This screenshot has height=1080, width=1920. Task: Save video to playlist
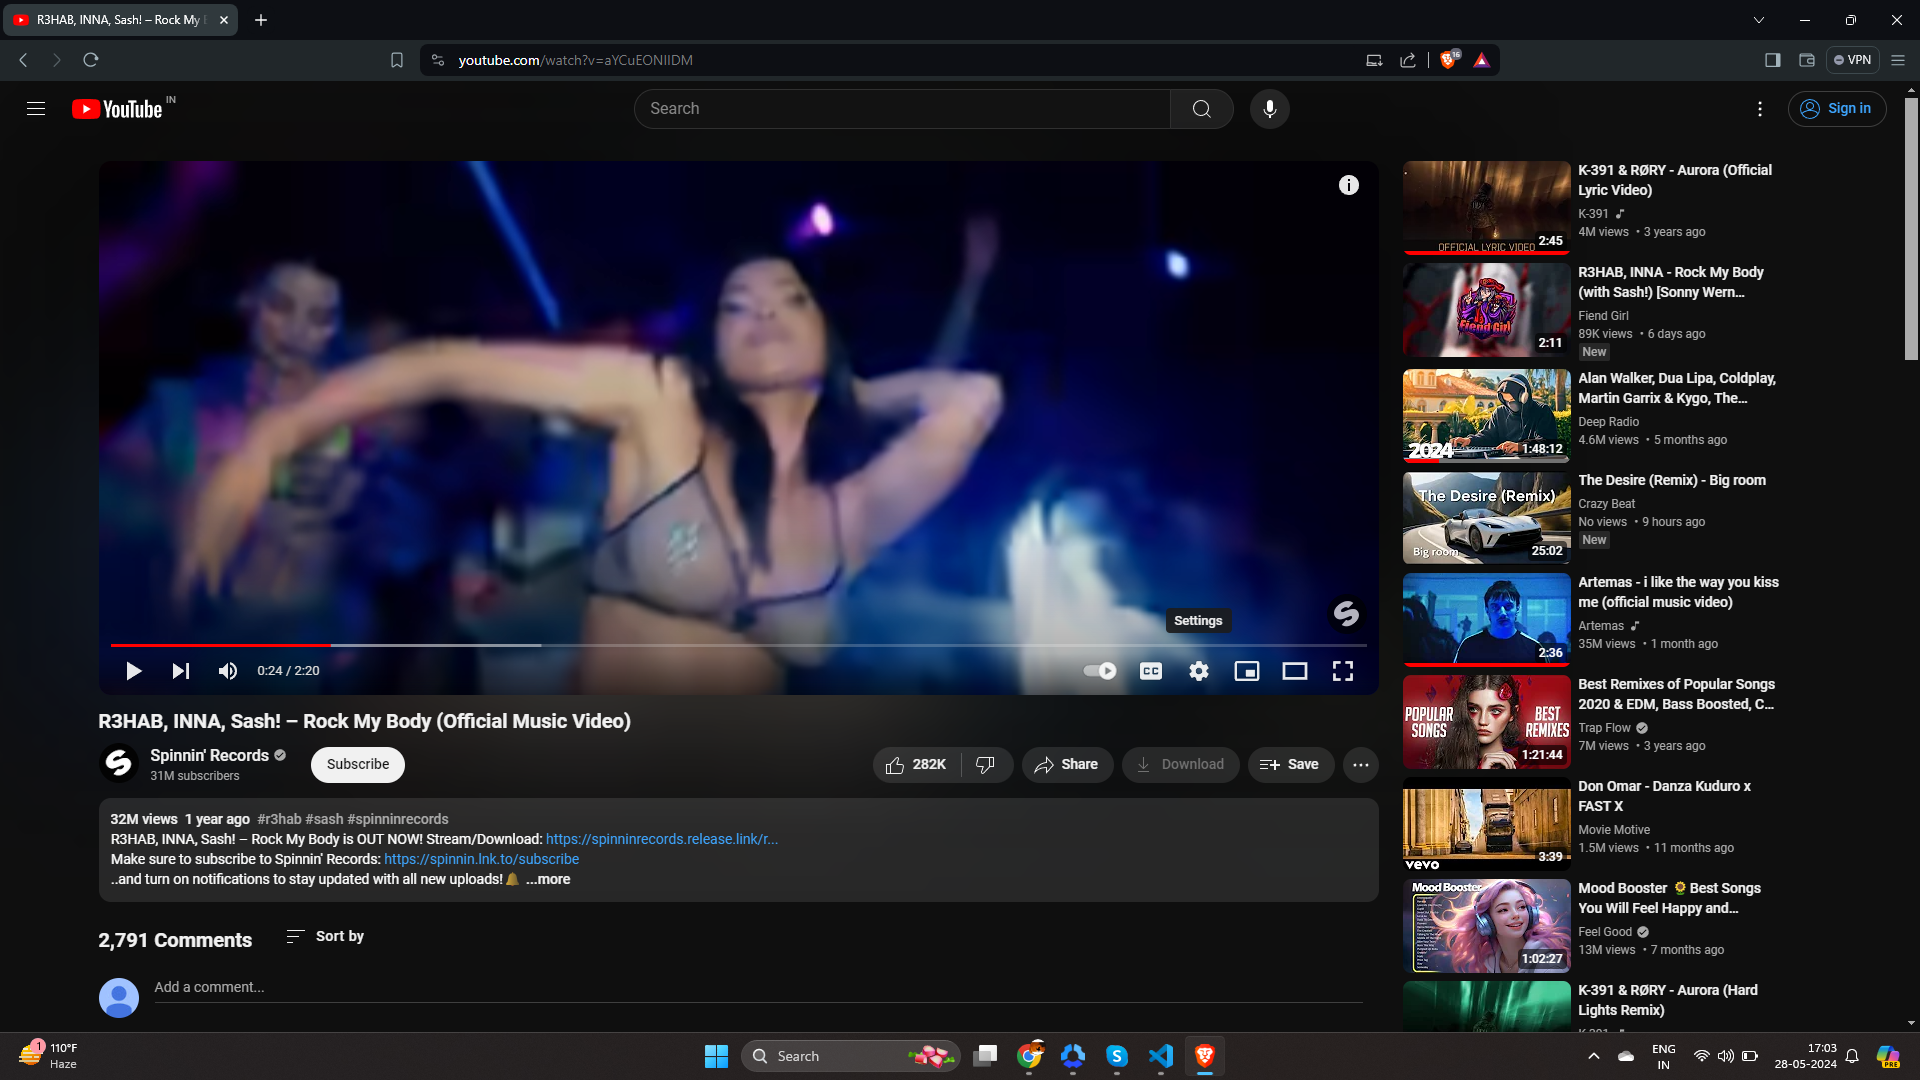pyautogui.click(x=1290, y=765)
